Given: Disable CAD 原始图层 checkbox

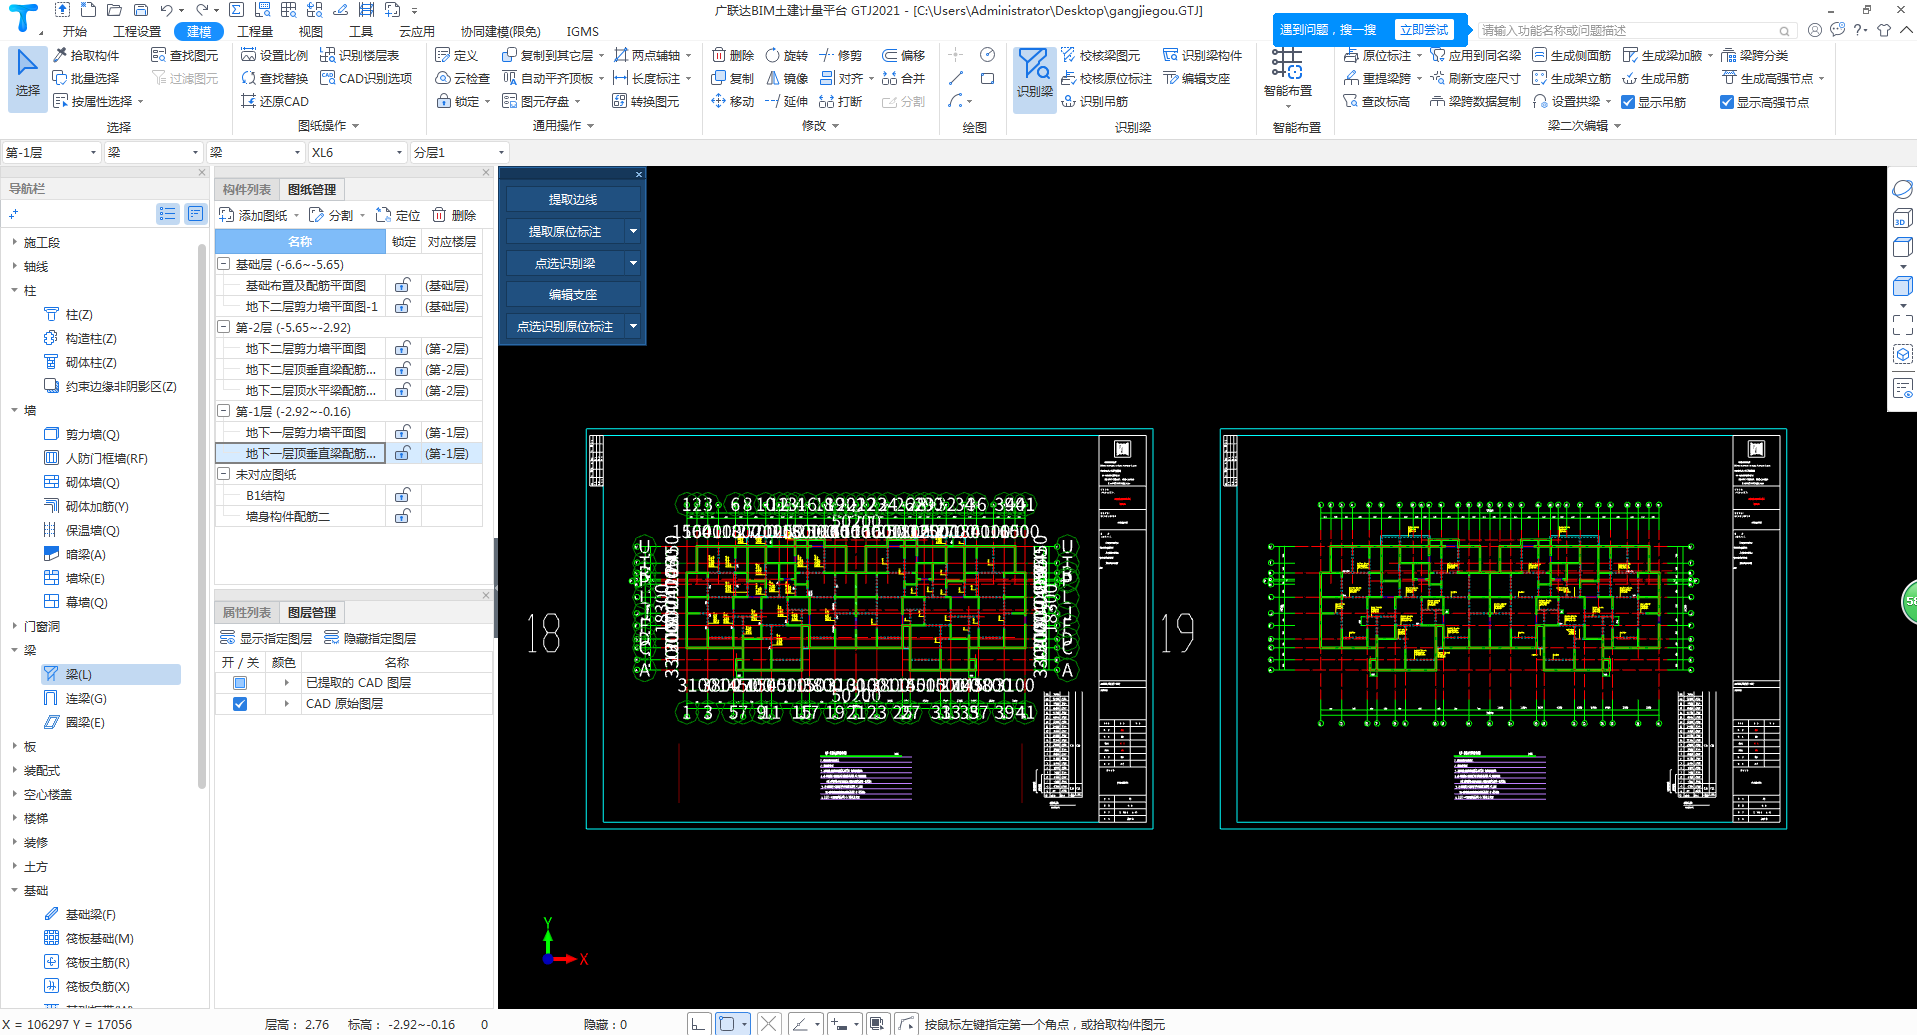Looking at the screenshot, I should click(240, 704).
